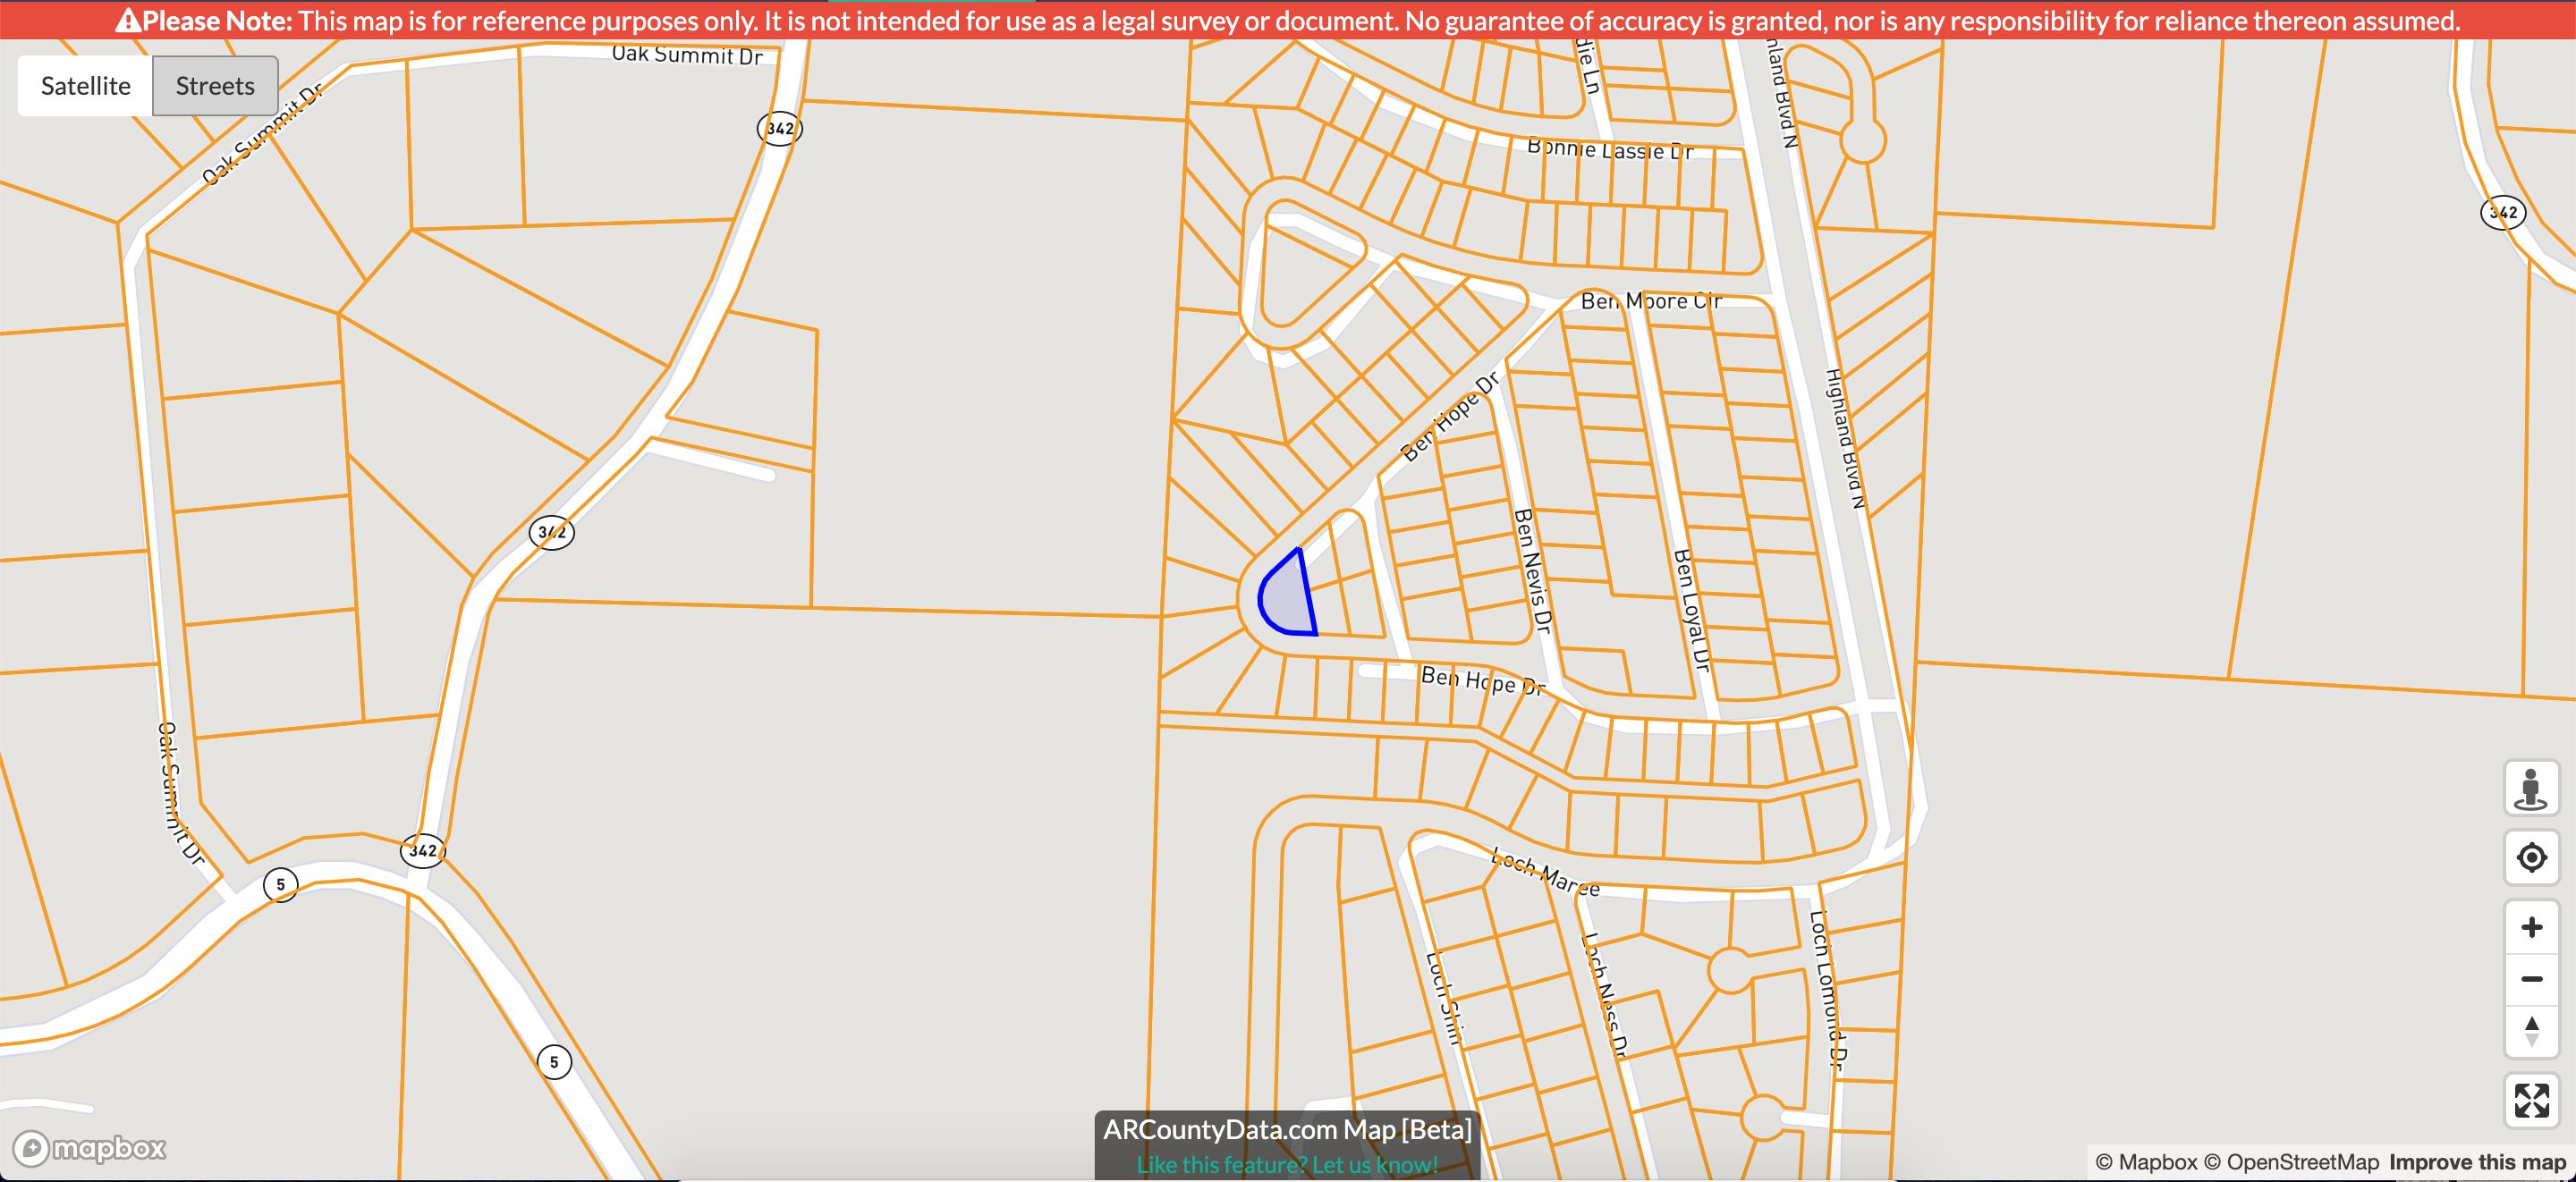Enter fullscreen with the expand icon
Image resolution: width=2576 pixels, height=1182 pixels.
click(x=2531, y=1100)
